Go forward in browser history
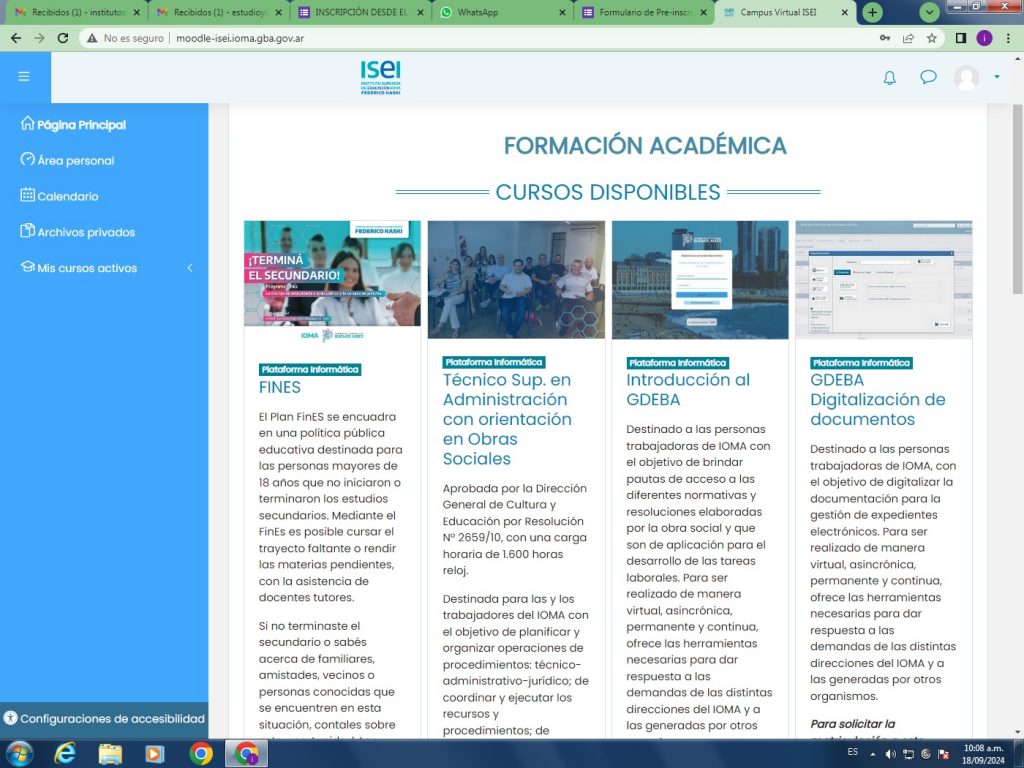 coord(40,38)
